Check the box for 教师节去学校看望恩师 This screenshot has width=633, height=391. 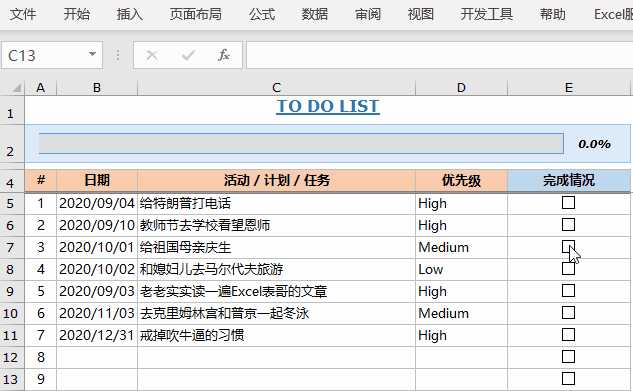(568, 224)
